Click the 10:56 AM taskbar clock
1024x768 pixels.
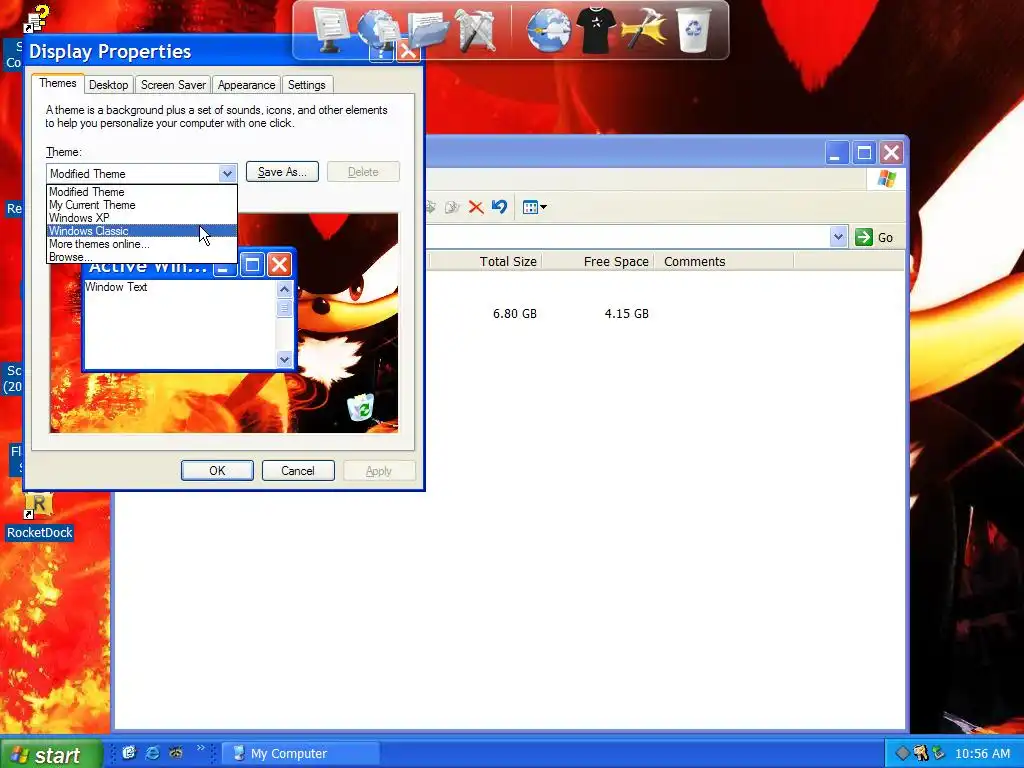(982, 754)
